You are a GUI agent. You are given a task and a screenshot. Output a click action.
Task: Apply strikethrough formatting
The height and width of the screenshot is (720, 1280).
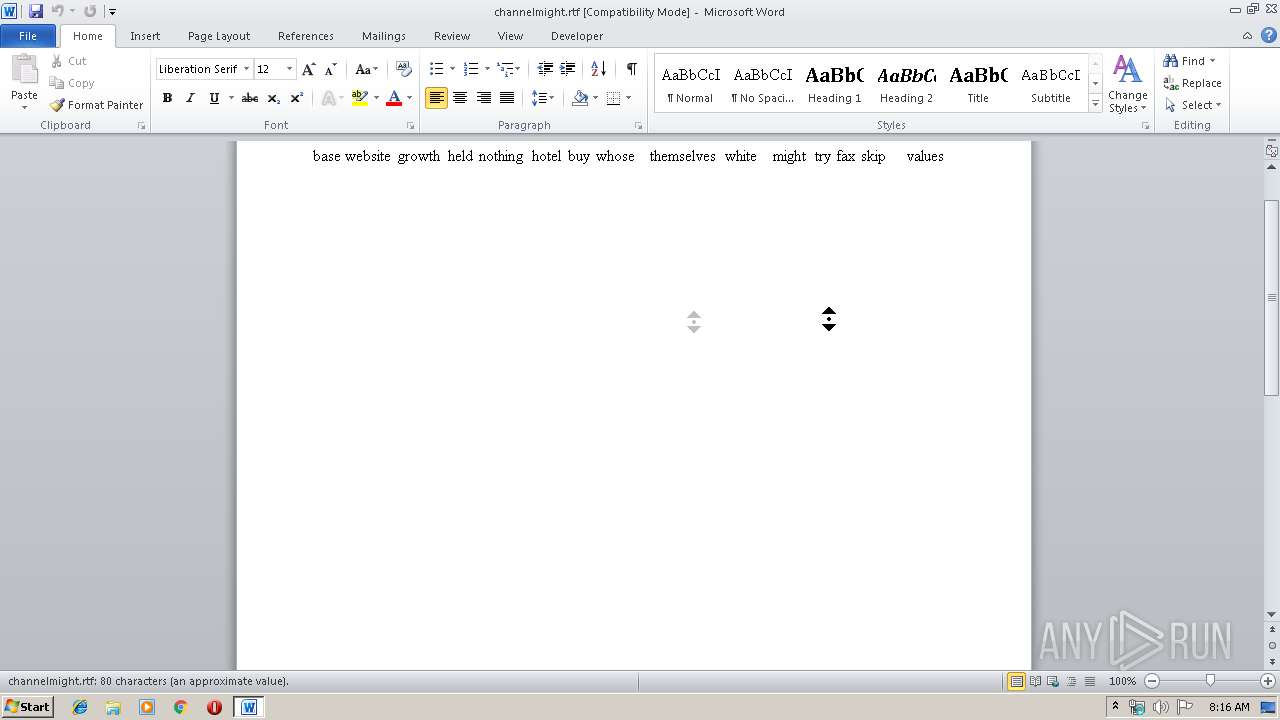250,98
